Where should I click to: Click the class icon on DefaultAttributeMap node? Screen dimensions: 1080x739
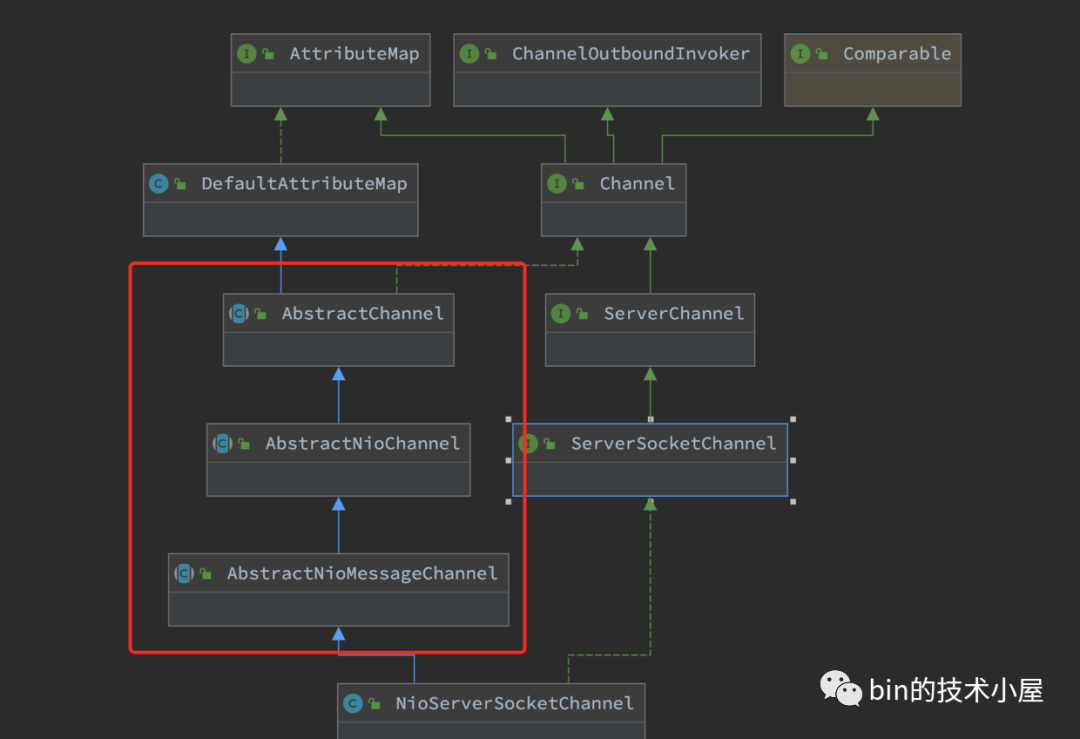tap(158, 184)
